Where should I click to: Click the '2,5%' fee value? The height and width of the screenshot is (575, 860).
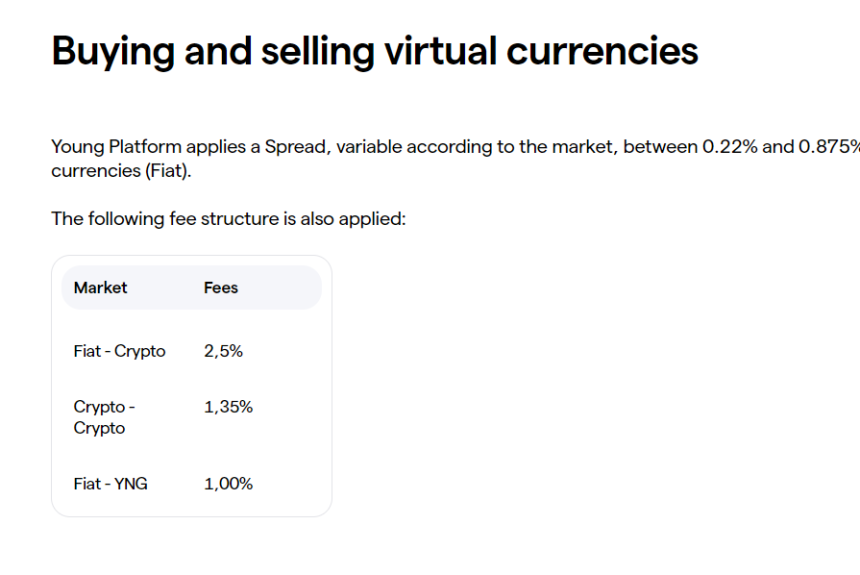pyautogui.click(x=223, y=351)
